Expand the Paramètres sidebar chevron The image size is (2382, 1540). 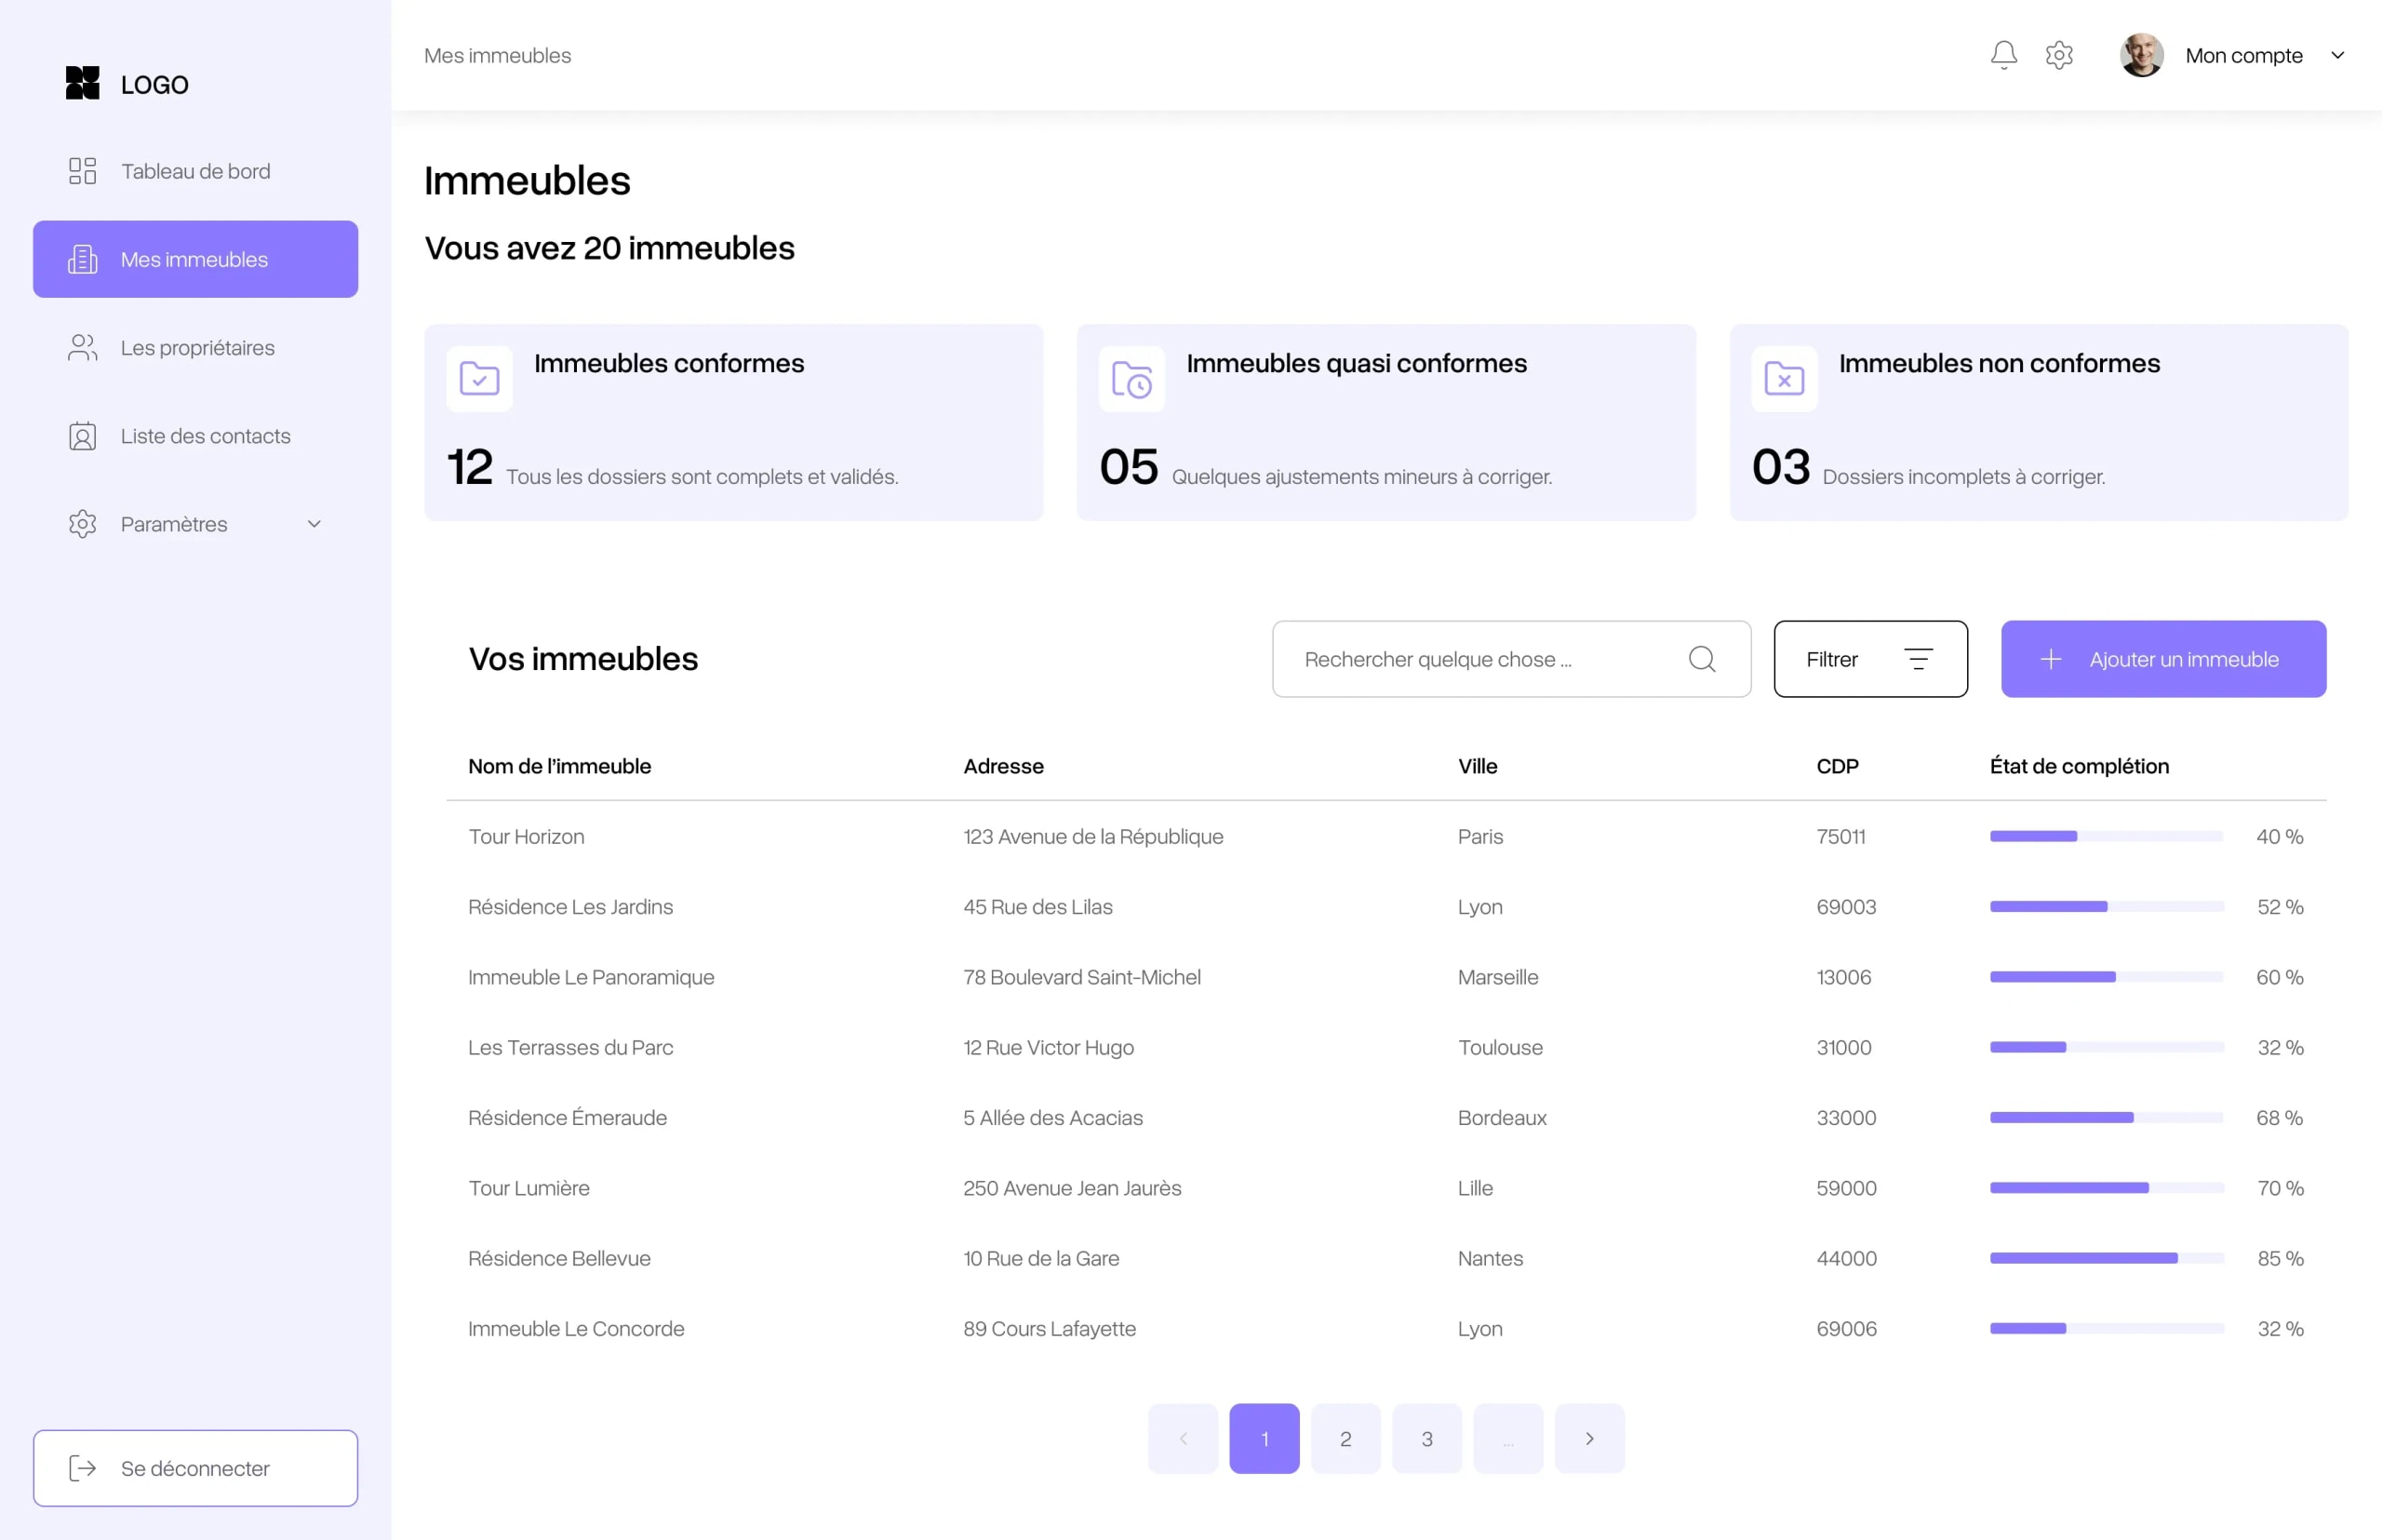(314, 524)
